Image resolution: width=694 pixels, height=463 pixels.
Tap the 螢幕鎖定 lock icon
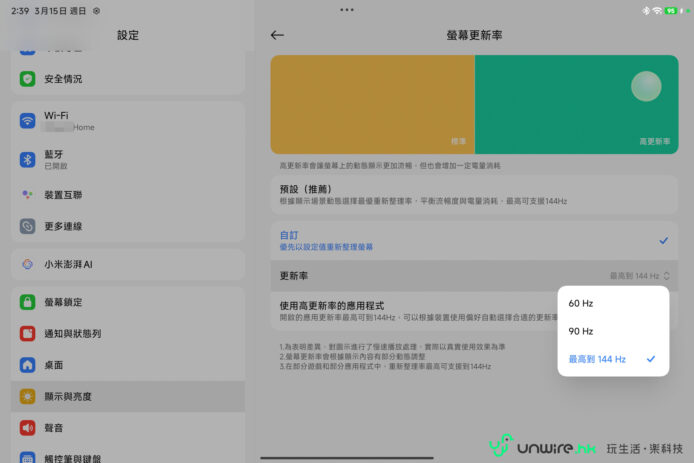coord(27,301)
